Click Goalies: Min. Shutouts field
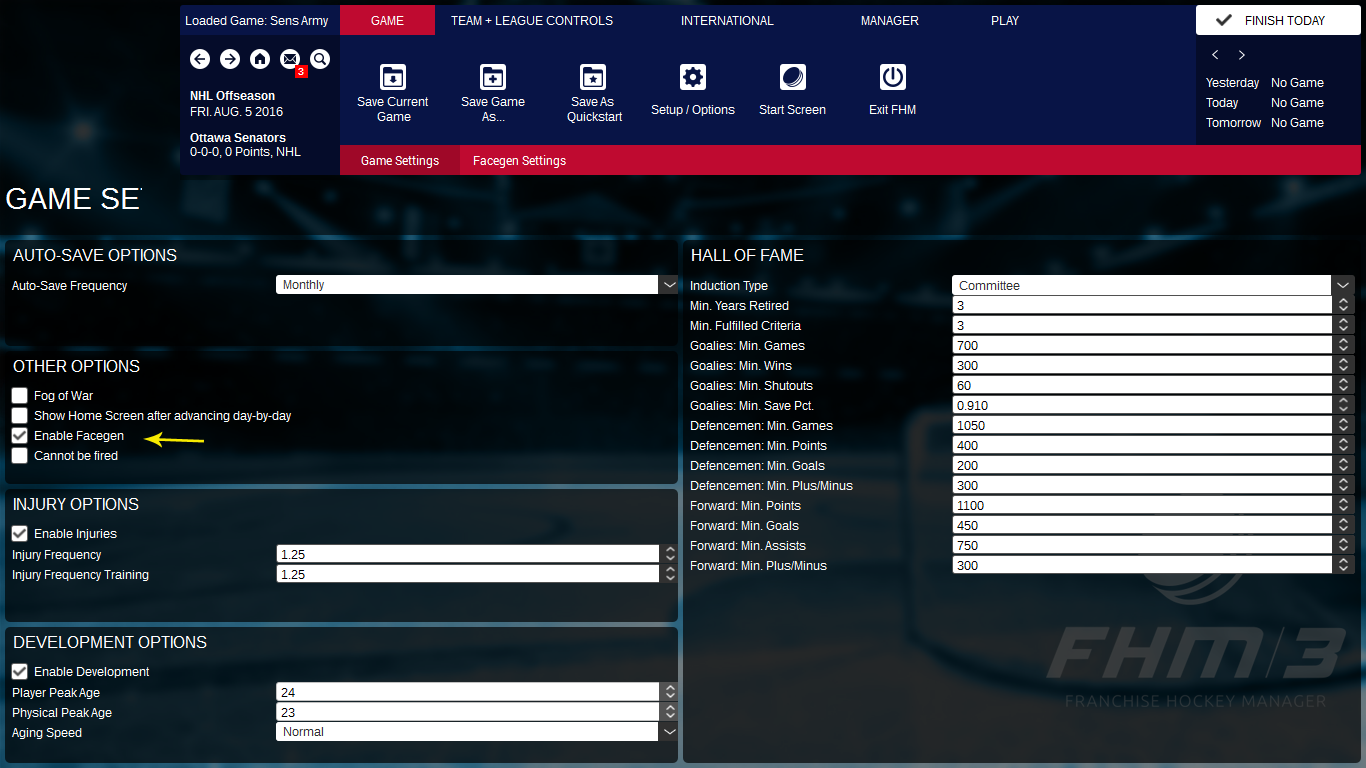1366x768 pixels. tap(1144, 385)
